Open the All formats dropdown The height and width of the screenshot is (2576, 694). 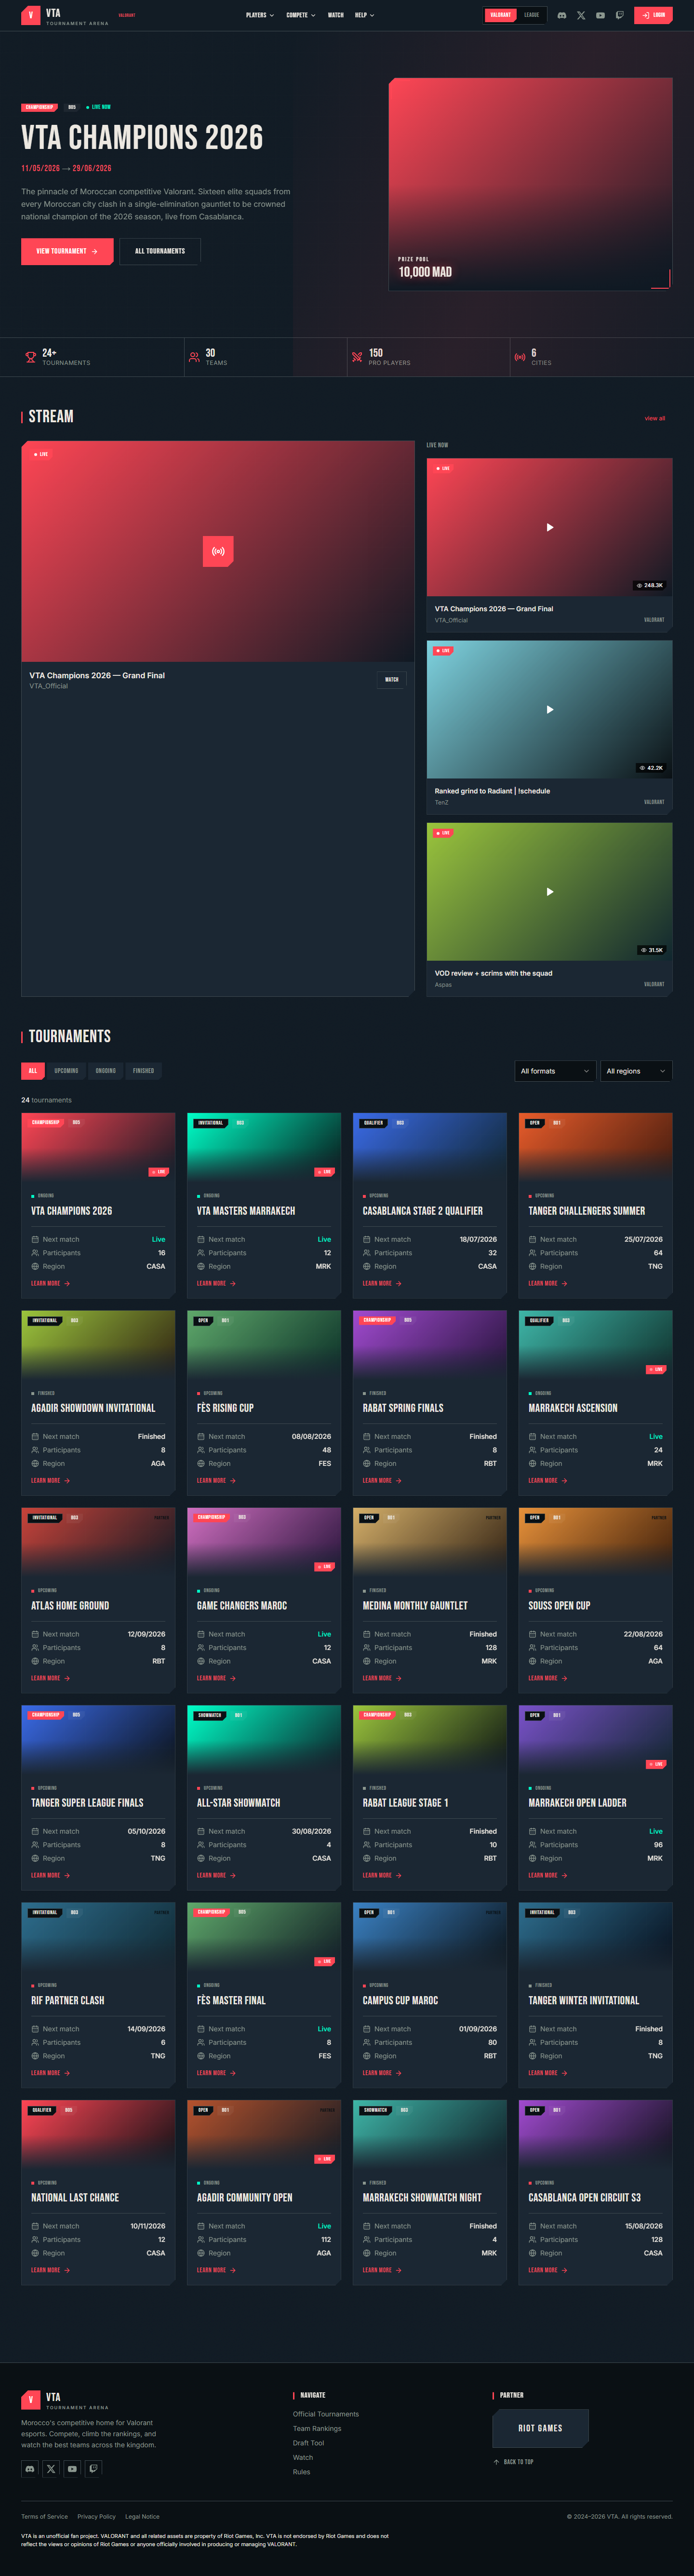(x=555, y=1070)
